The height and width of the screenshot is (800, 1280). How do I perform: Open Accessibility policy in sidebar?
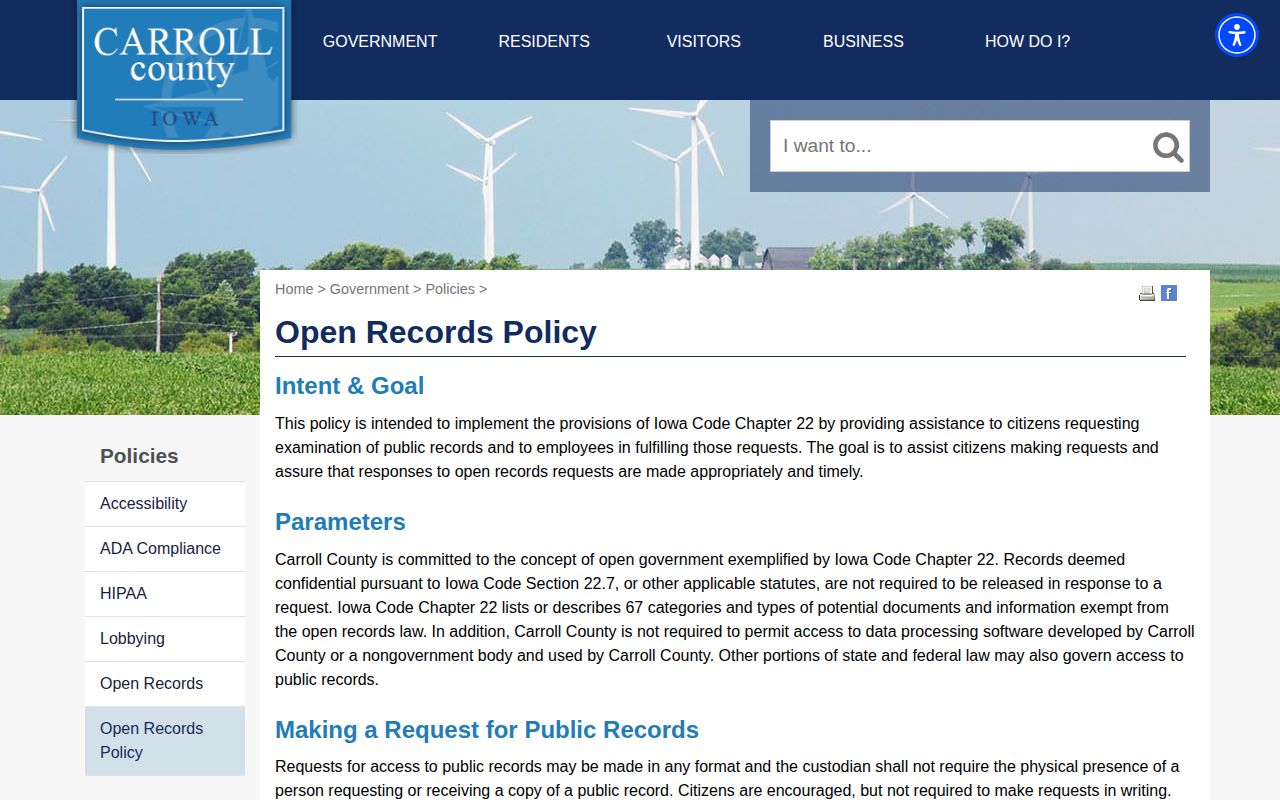(165, 504)
